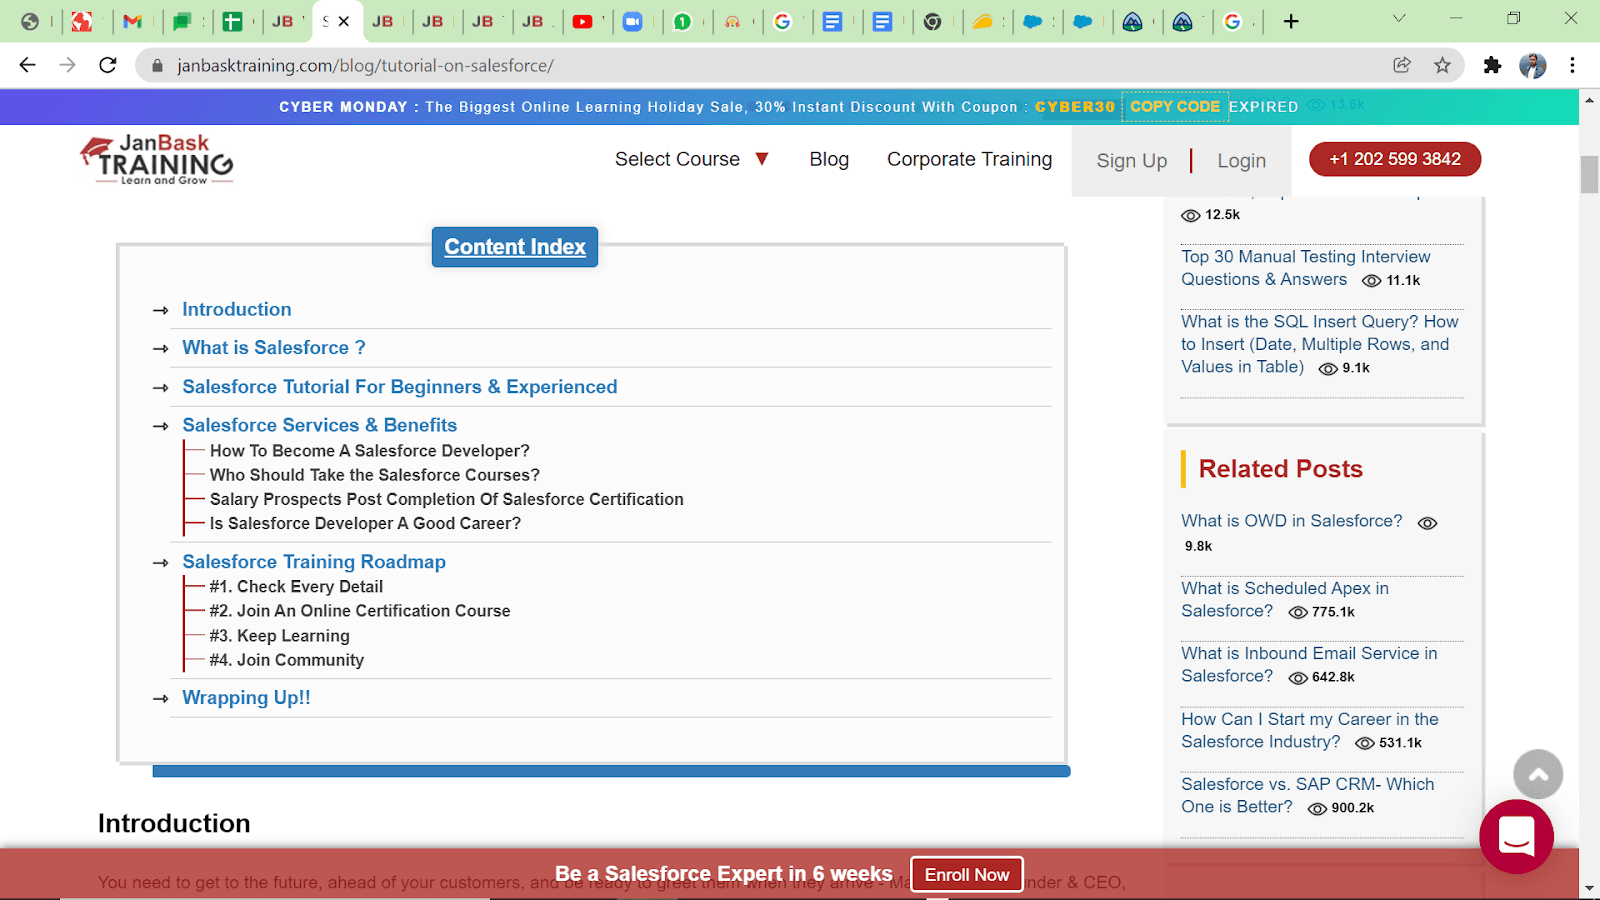Open Top 30 Manual Testing Interview Questions
This screenshot has height=900, width=1600.
click(x=1306, y=268)
